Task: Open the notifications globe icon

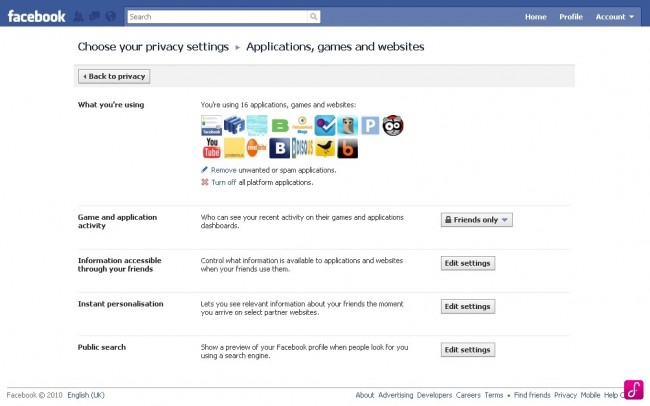Action: pyautogui.click(x=110, y=17)
